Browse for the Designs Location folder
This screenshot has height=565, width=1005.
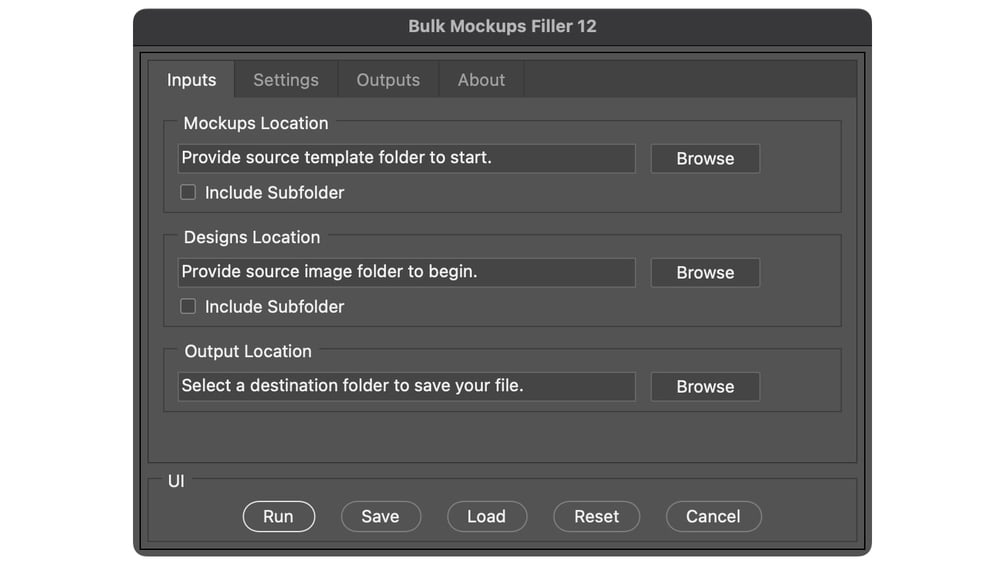[705, 273]
